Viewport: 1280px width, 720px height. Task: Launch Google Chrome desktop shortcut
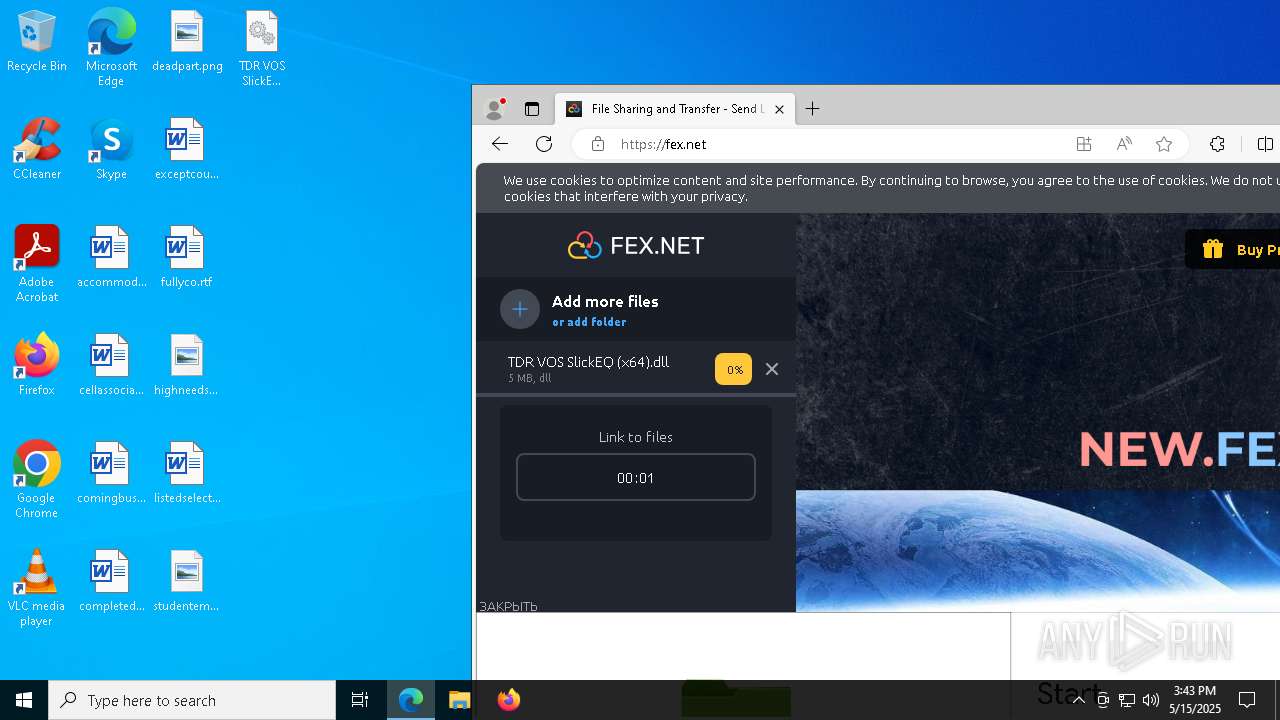point(37,480)
